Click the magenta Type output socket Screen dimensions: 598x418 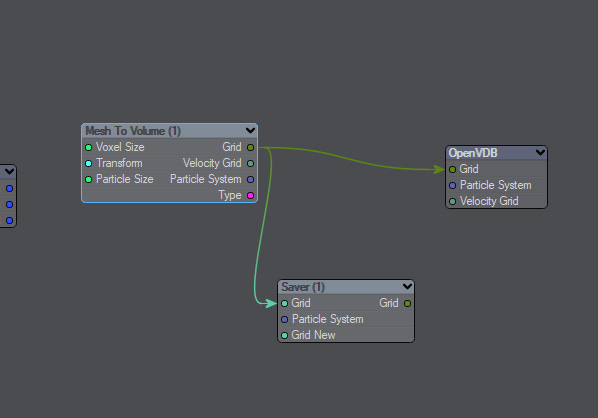pos(250,195)
